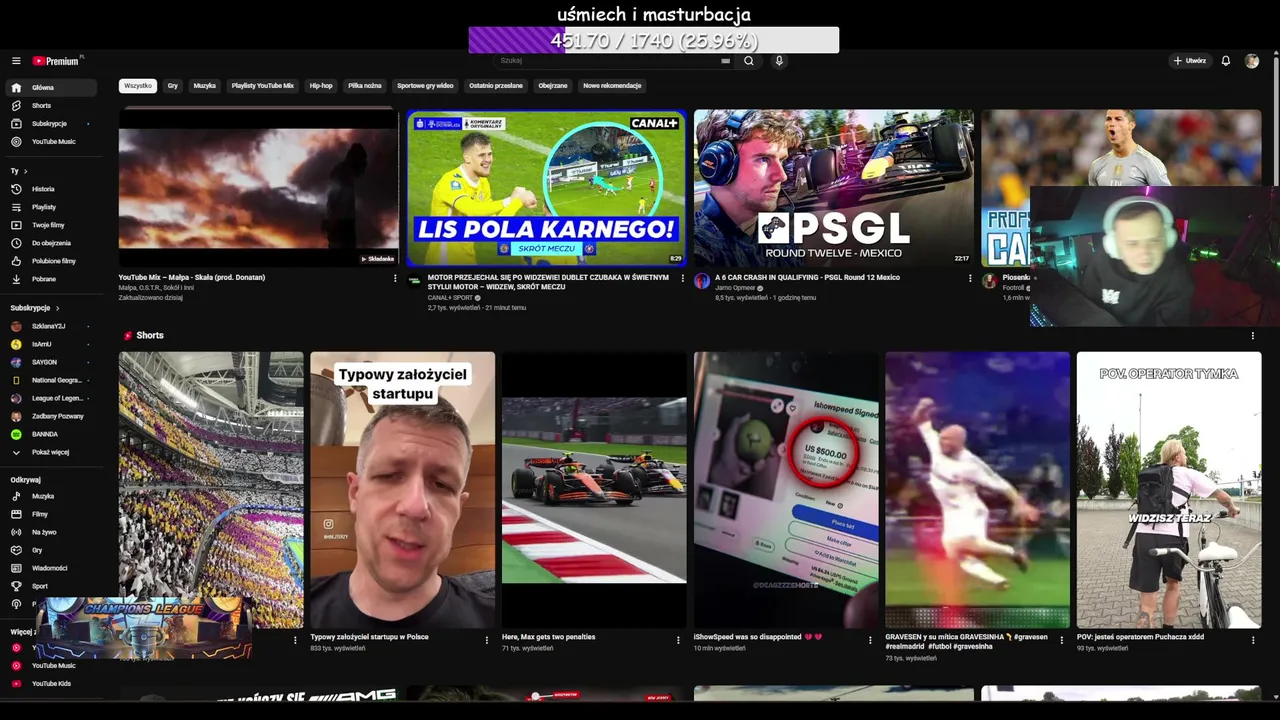The image size is (1280, 720).
Task: Select the Muzyka filter chip
Action: pos(205,86)
